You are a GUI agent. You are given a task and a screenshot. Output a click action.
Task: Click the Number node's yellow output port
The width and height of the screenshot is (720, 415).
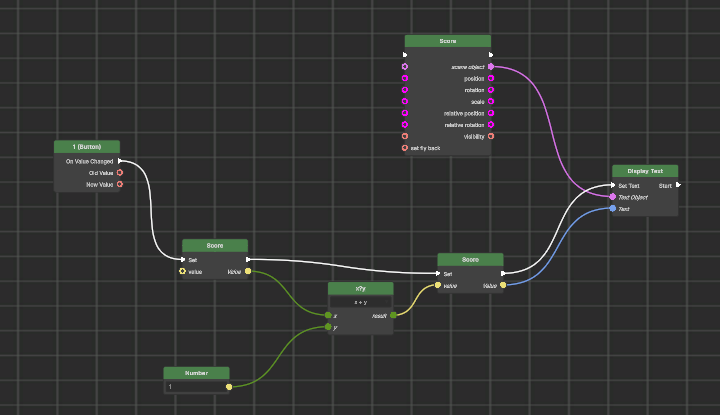click(229, 386)
